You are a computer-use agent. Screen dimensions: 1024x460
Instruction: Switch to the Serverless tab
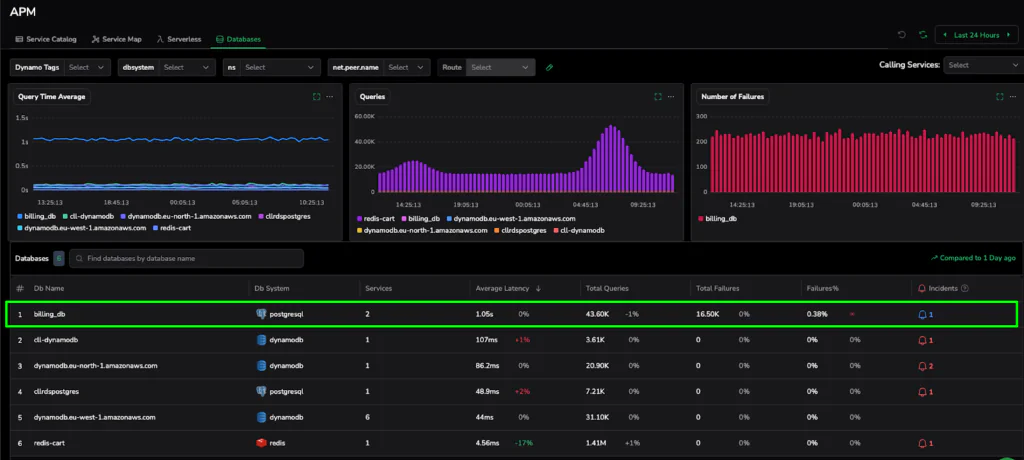point(179,39)
